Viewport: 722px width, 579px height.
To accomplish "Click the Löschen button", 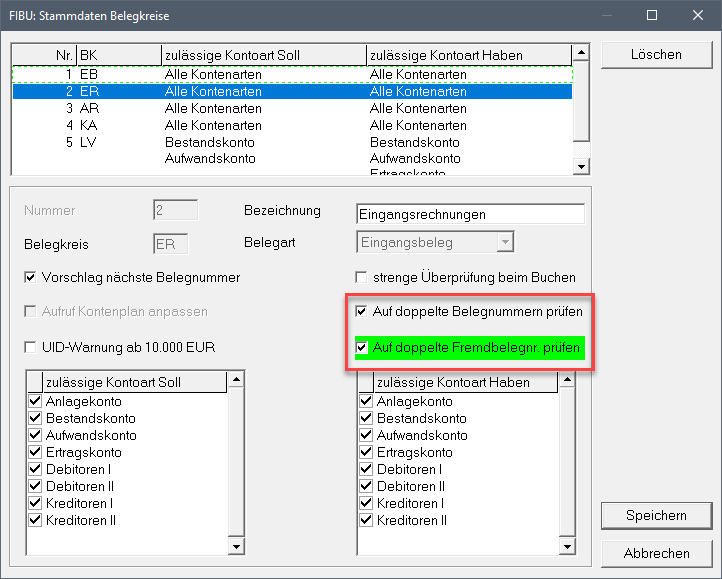I will [x=656, y=55].
